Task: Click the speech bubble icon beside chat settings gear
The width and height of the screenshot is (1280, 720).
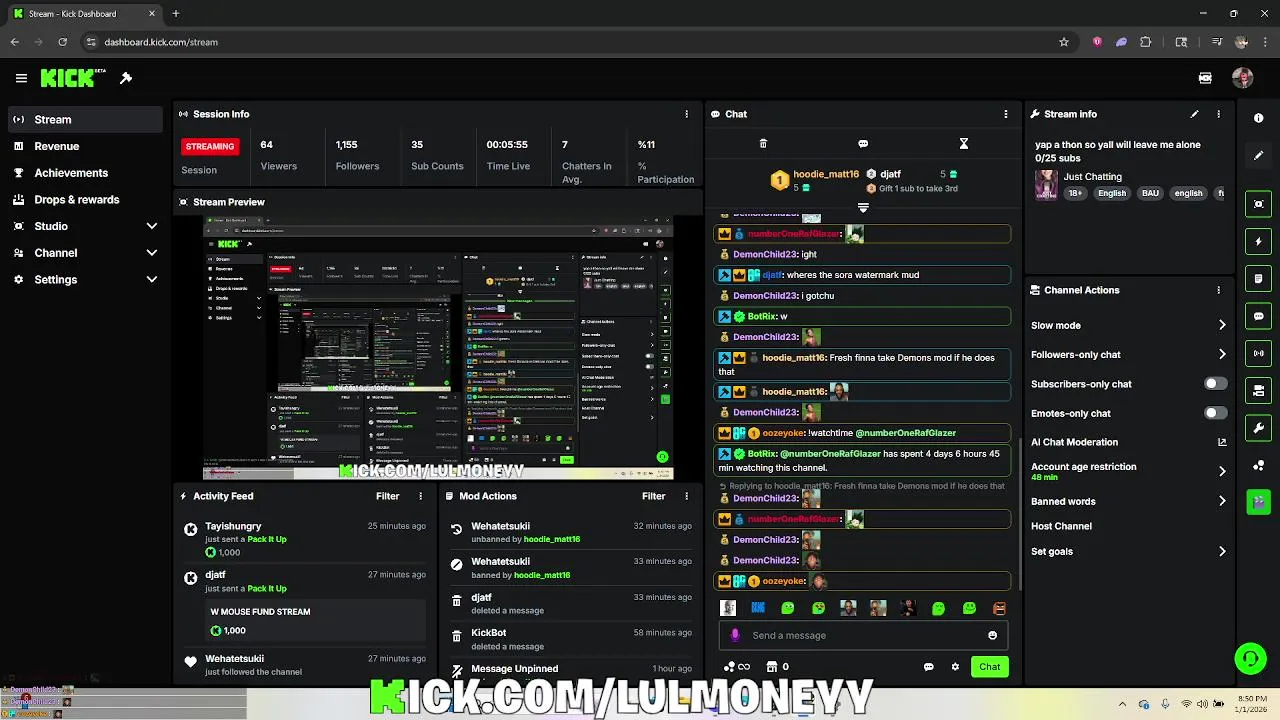Action: (928, 667)
